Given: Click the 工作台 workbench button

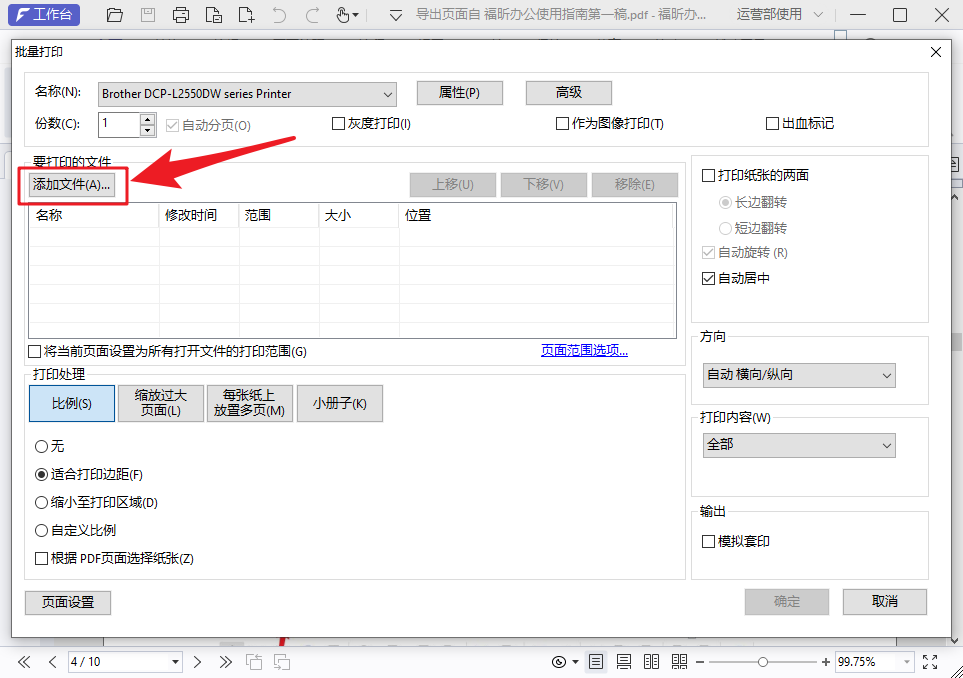Looking at the screenshot, I should 44,14.
